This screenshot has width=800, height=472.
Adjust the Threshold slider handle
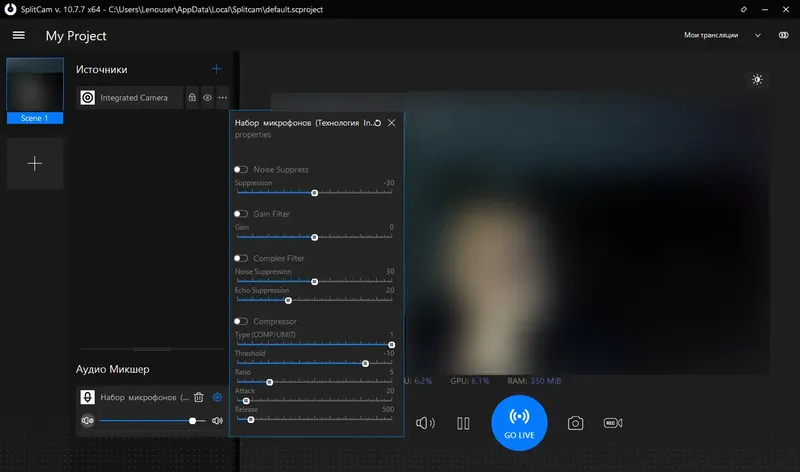click(365, 363)
